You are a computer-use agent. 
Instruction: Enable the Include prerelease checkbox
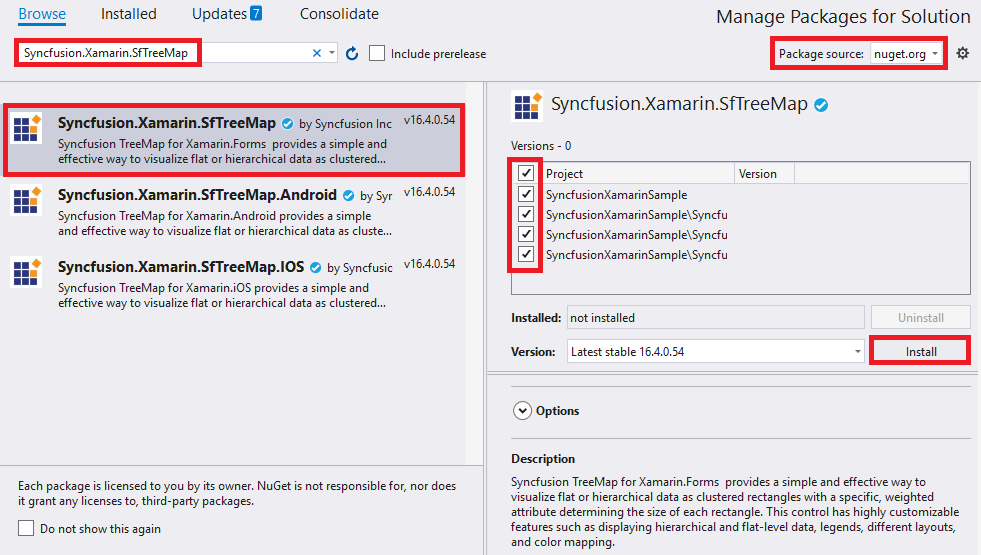(x=377, y=53)
